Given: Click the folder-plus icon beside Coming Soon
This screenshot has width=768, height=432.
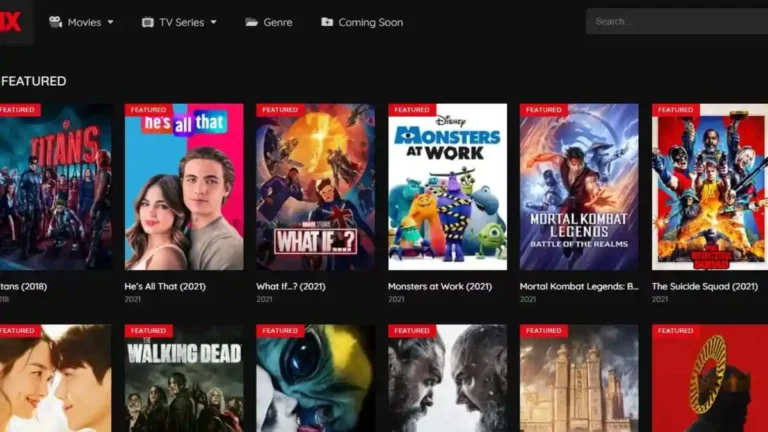Looking at the screenshot, I should tap(327, 22).
